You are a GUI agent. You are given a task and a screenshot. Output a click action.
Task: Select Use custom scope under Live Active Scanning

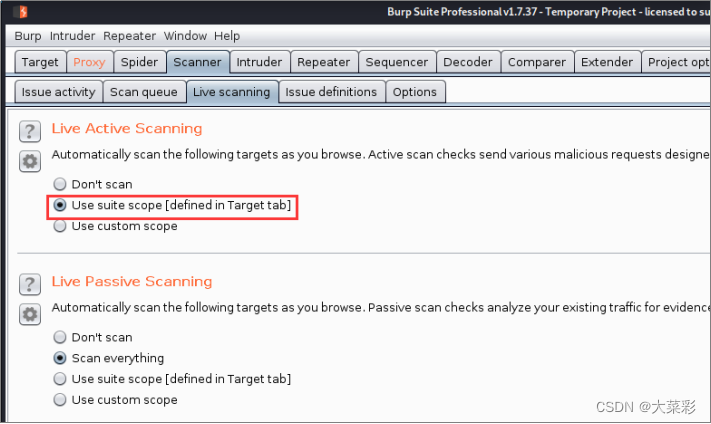pos(116,226)
